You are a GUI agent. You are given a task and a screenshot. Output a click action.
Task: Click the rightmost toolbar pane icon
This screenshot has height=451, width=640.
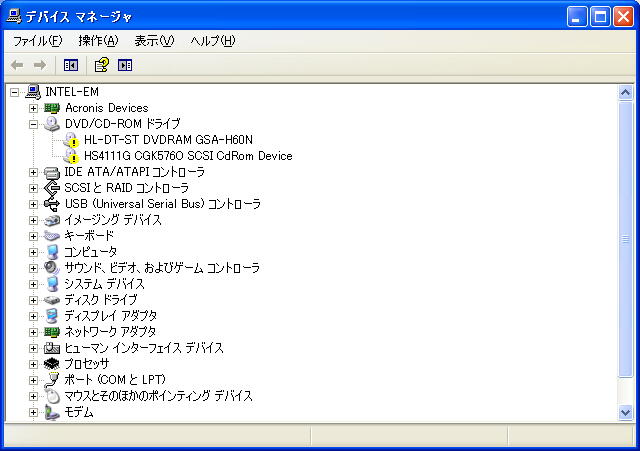pyautogui.click(x=125, y=65)
